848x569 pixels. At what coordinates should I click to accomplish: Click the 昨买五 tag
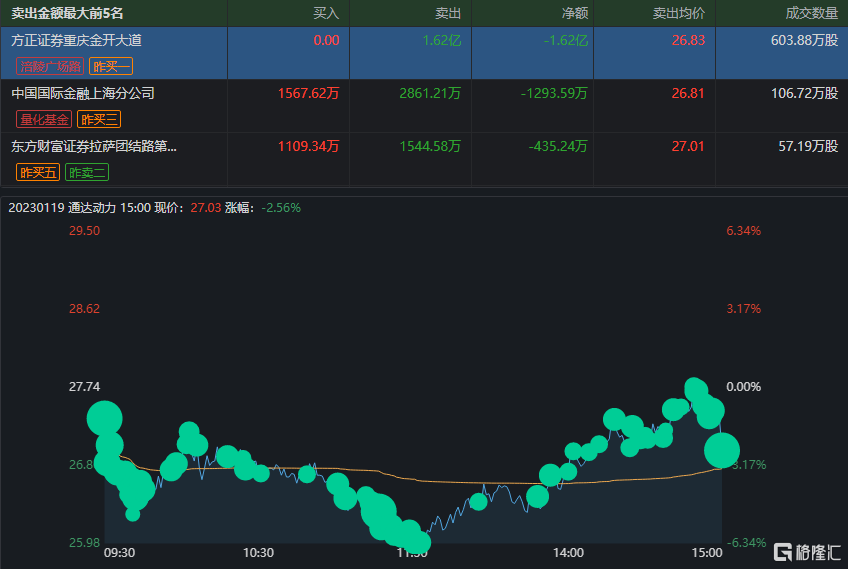38,173
